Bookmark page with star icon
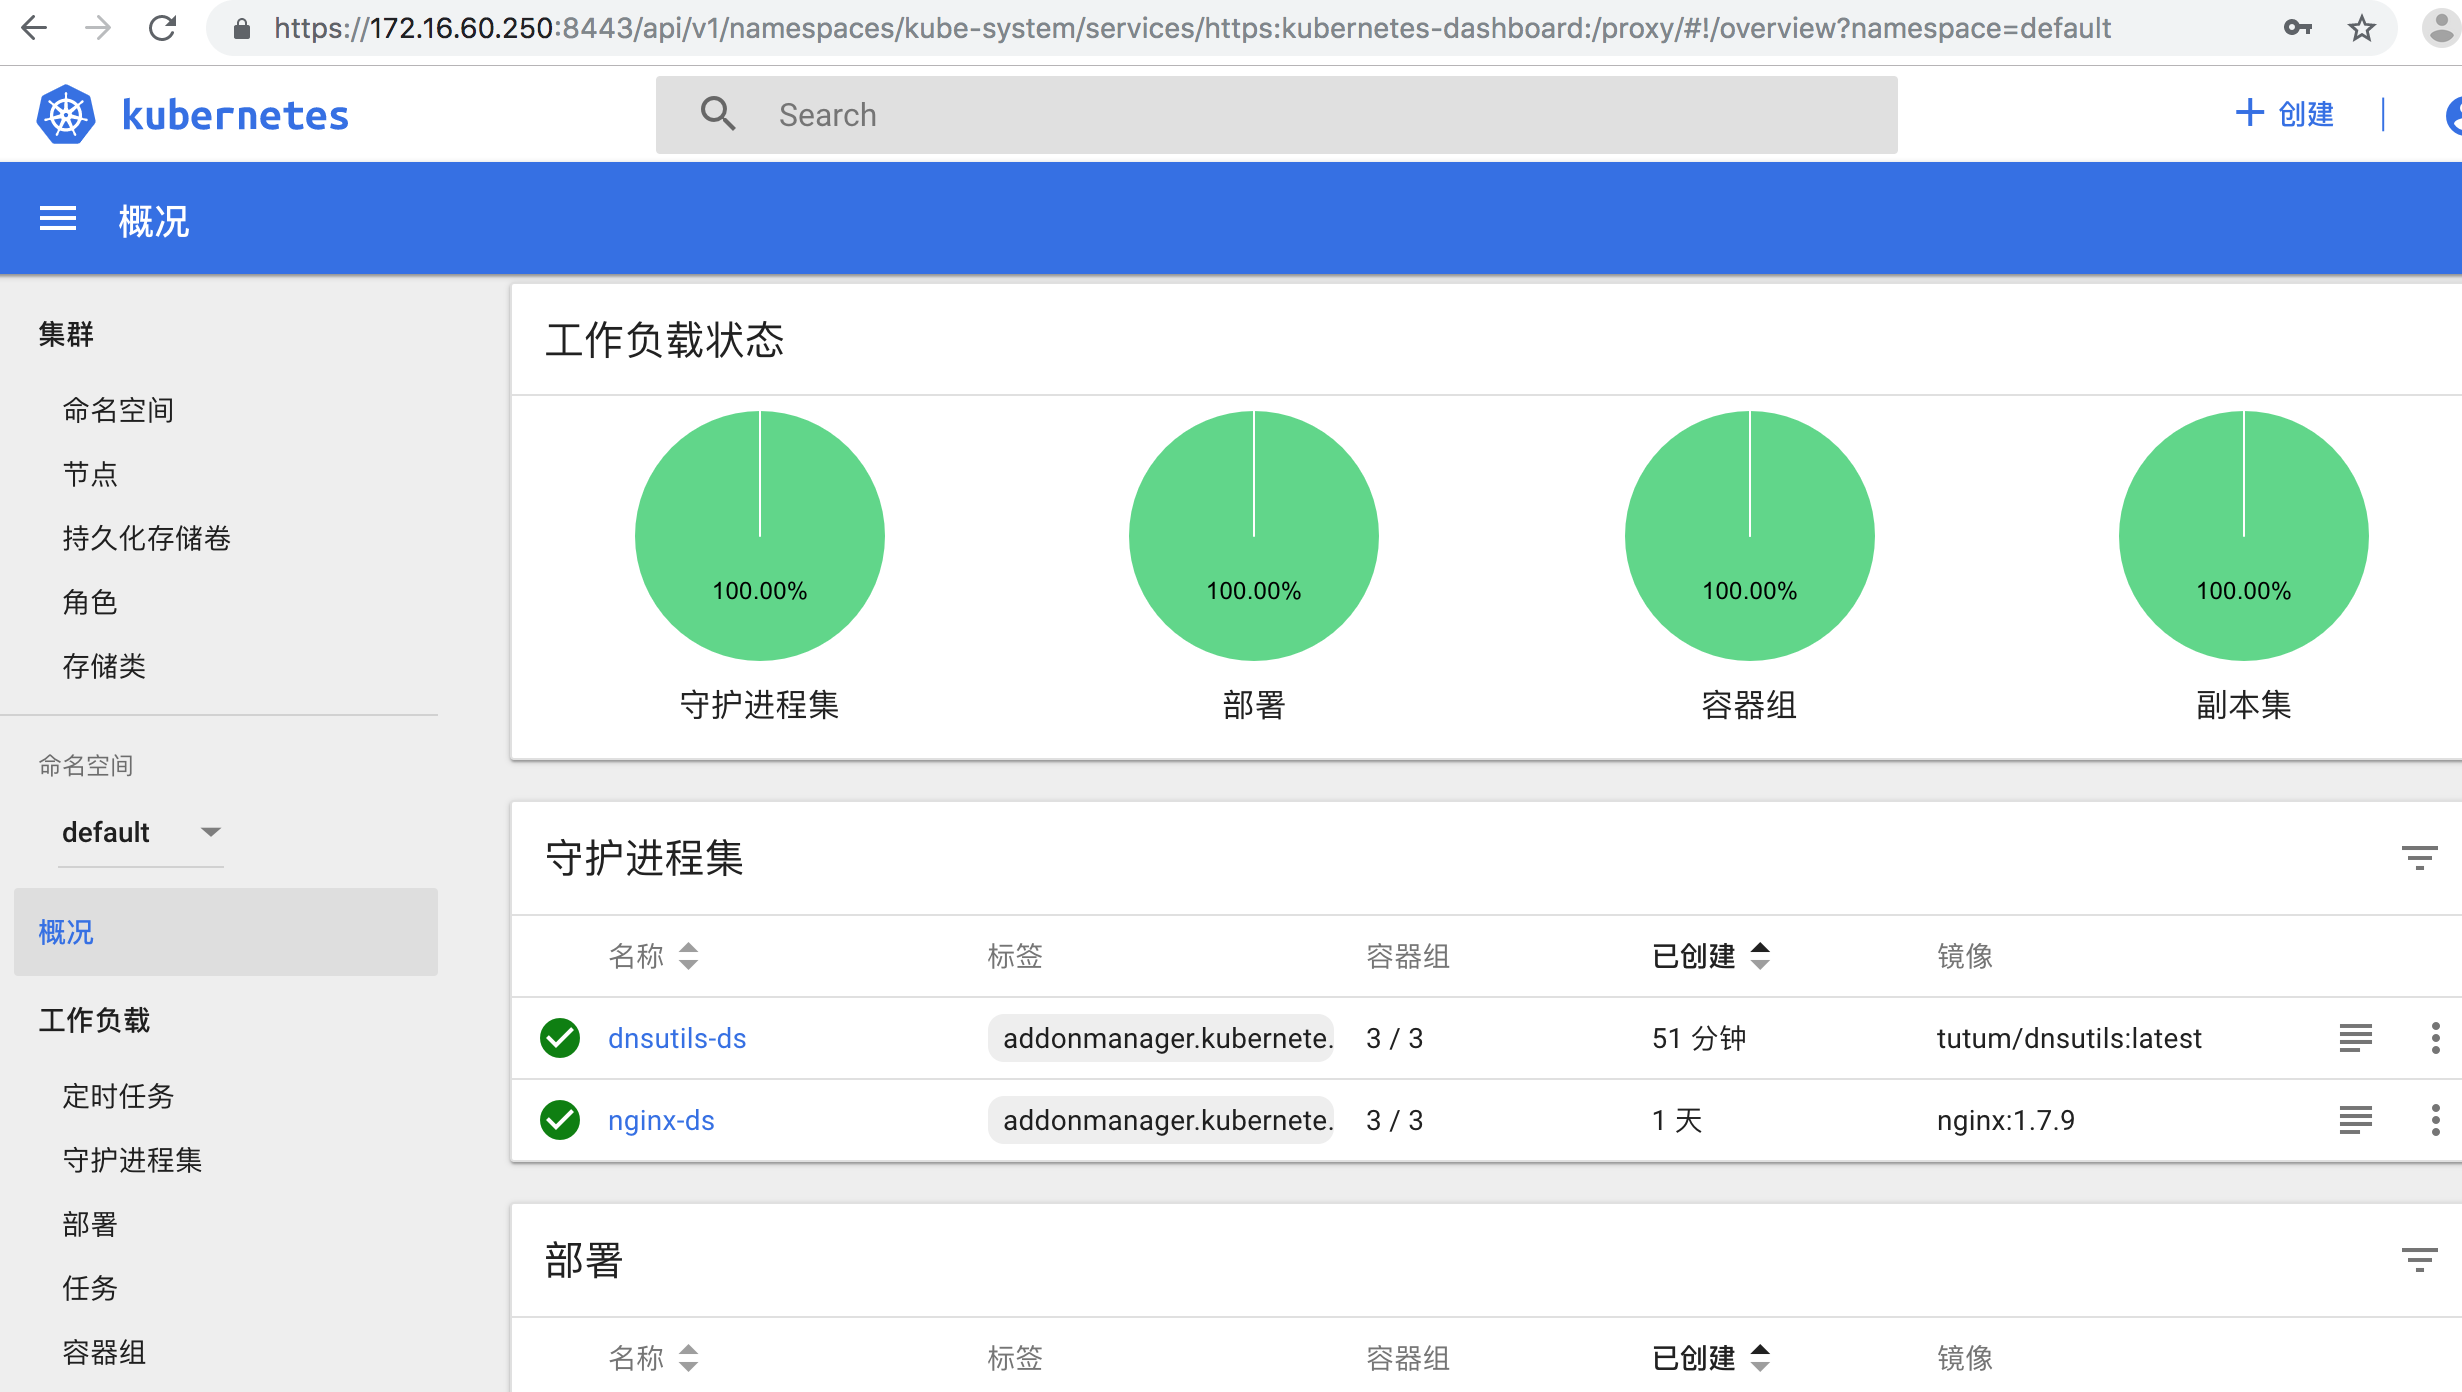Screen dimensions: 2462x1392 click(2362, 28)
